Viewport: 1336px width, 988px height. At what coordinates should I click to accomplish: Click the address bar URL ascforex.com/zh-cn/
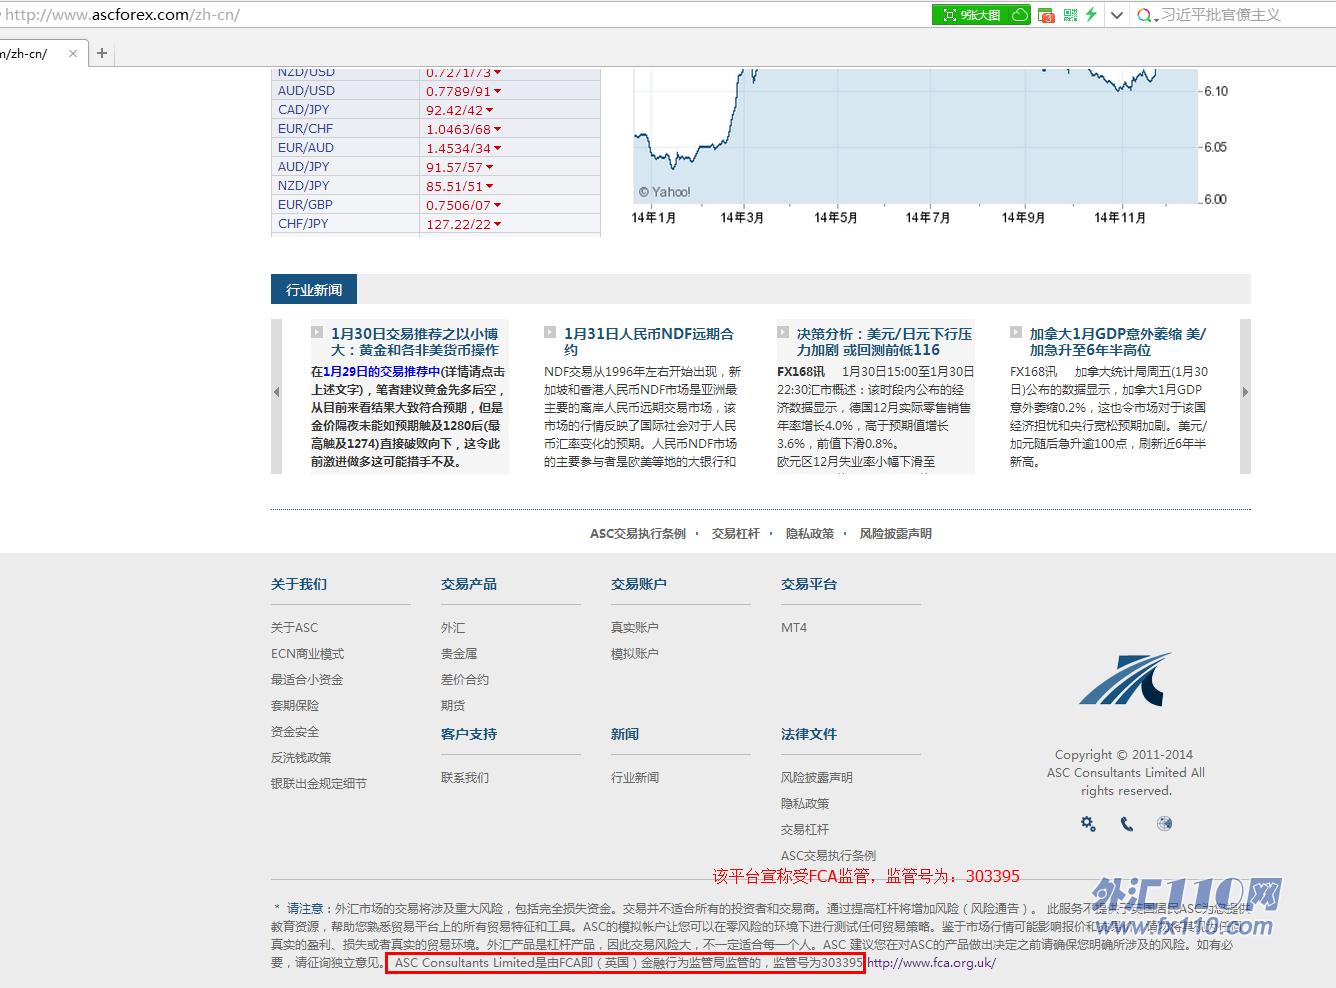click(x=122, y=15)
